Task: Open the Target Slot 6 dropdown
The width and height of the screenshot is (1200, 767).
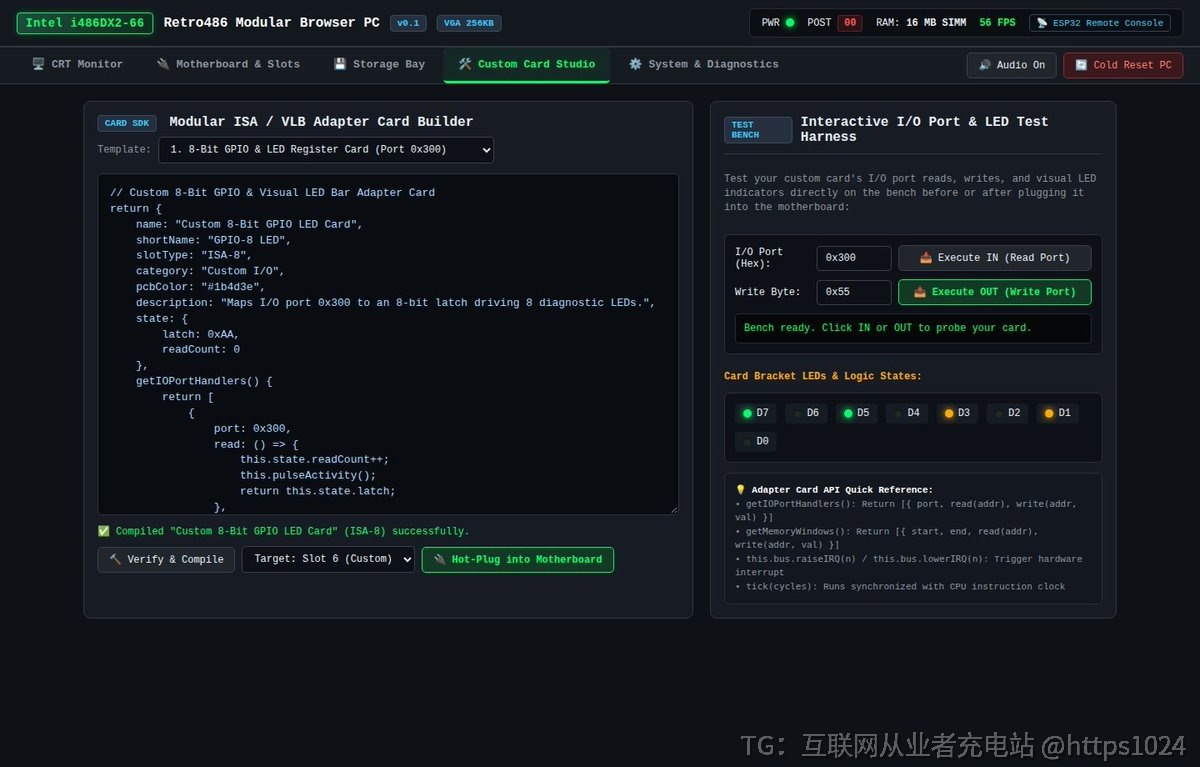Action: click(328, 560)
